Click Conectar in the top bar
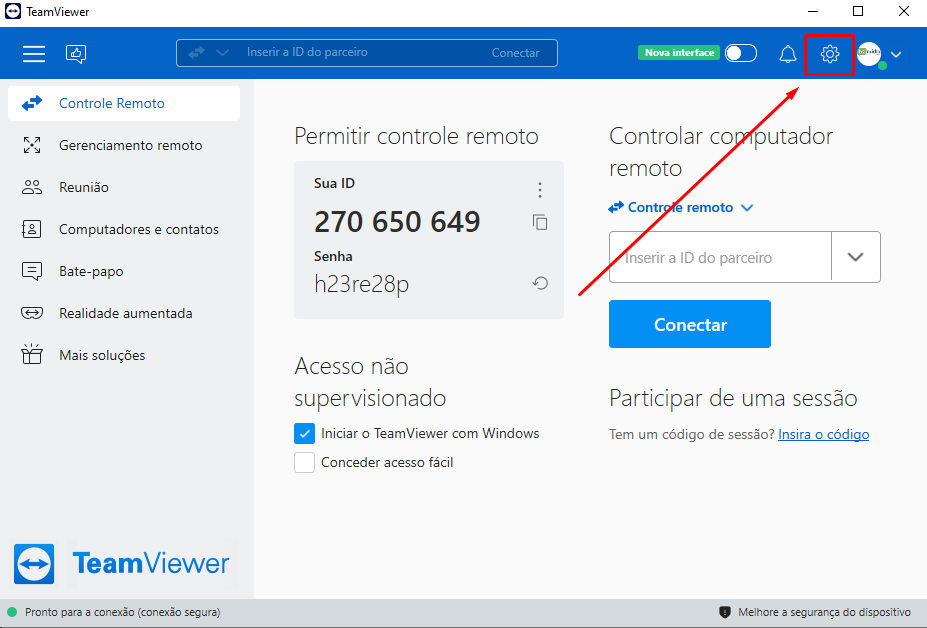The image size is (927, 628). (515, 53)
